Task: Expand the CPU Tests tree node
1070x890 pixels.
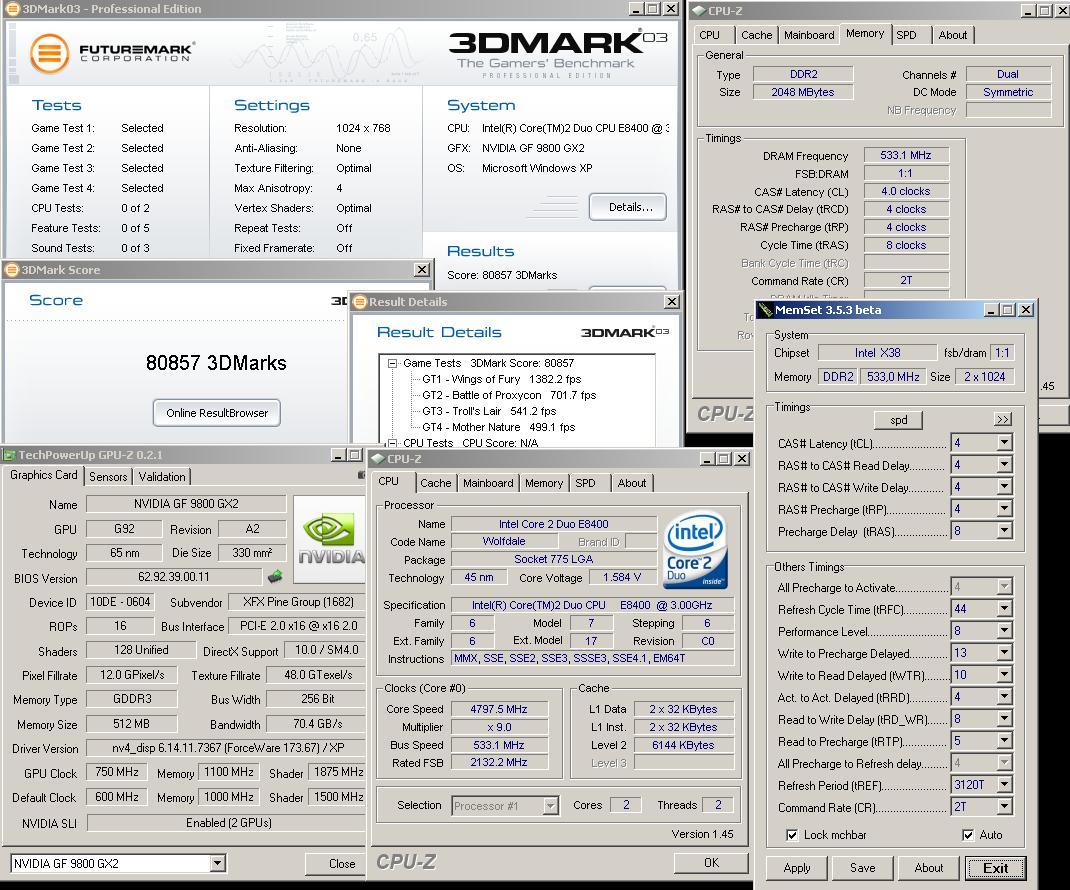Action: pyautogui.click(x=392, y=443)
